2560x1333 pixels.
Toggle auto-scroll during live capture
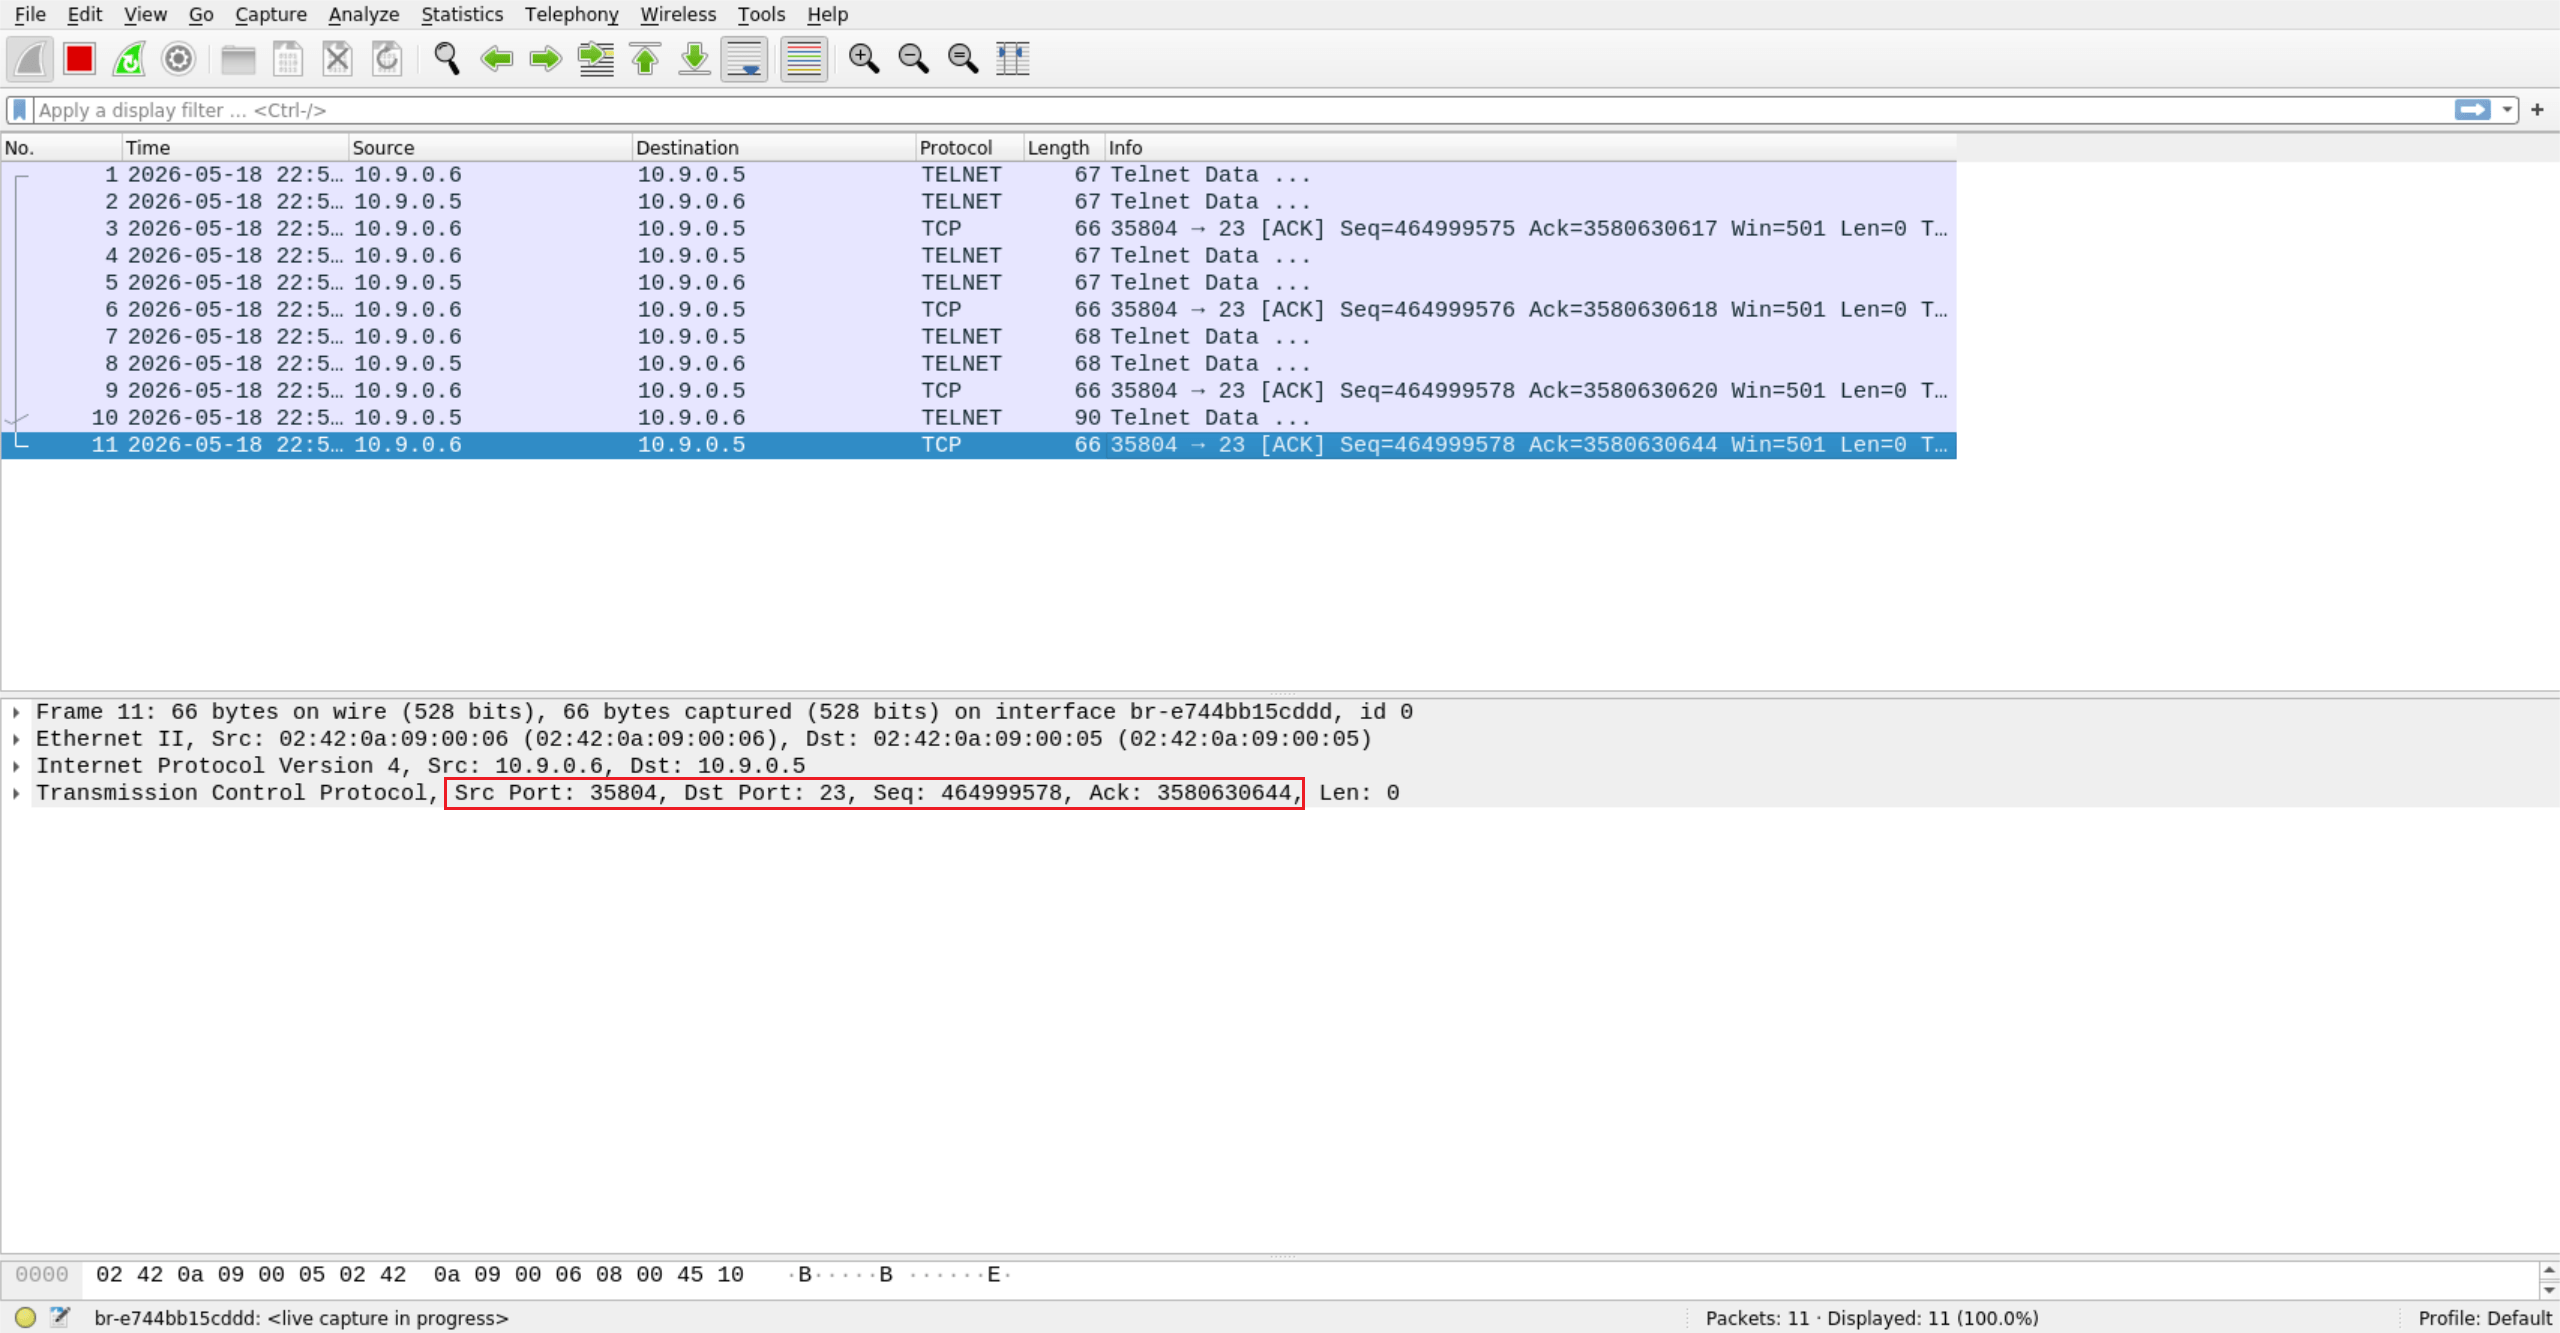pos(745,59)
